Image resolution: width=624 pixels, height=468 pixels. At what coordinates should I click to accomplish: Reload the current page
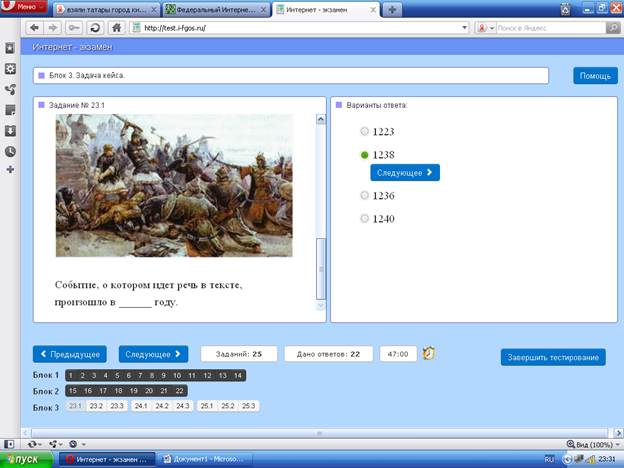tap(95, 28)
